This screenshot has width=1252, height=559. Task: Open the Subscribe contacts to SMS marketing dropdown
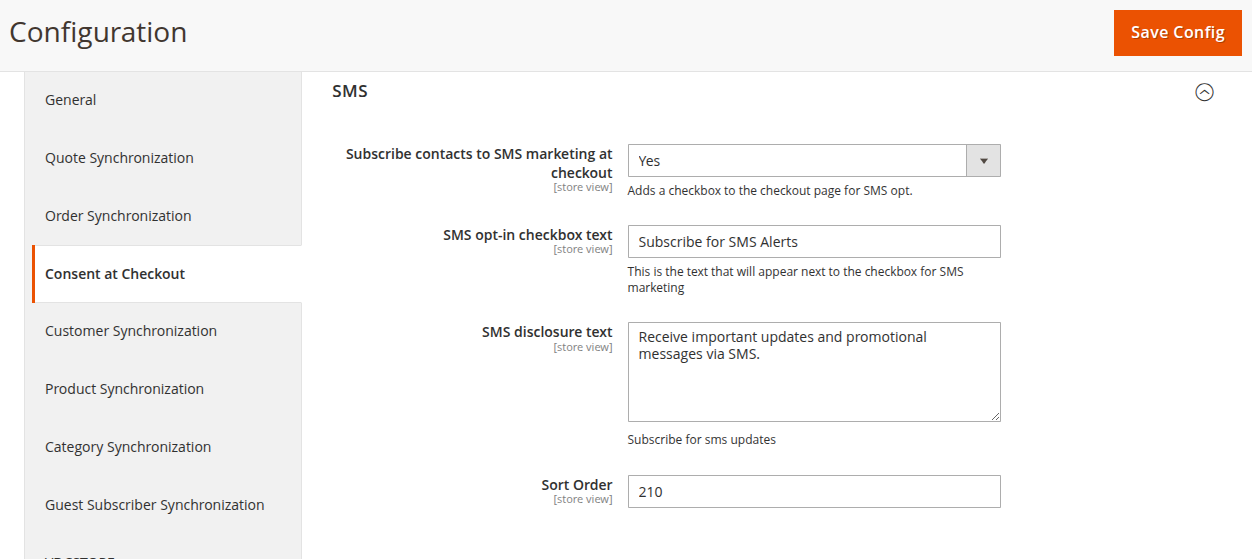click(813, 161)
